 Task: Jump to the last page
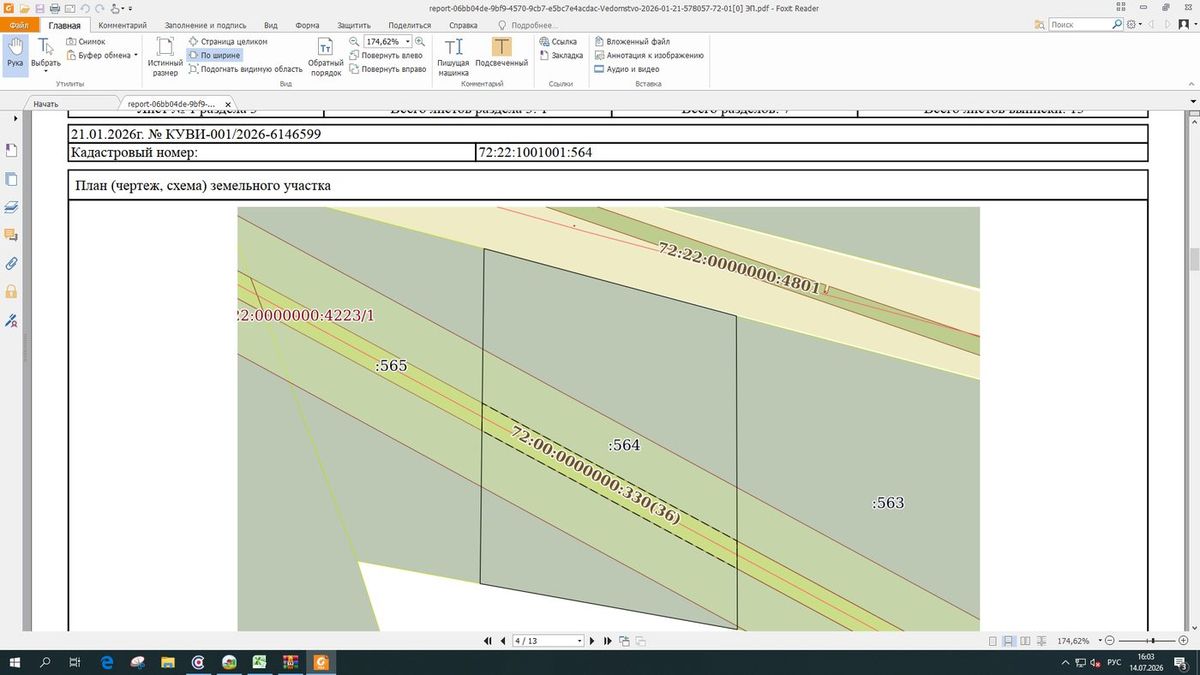[607, 640]
